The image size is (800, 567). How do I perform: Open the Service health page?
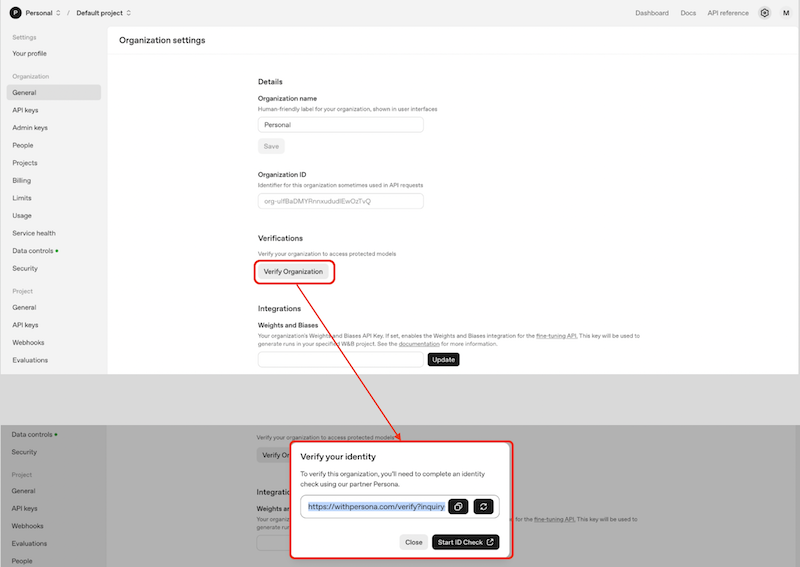pyautogui.click(x=34, y=233)
